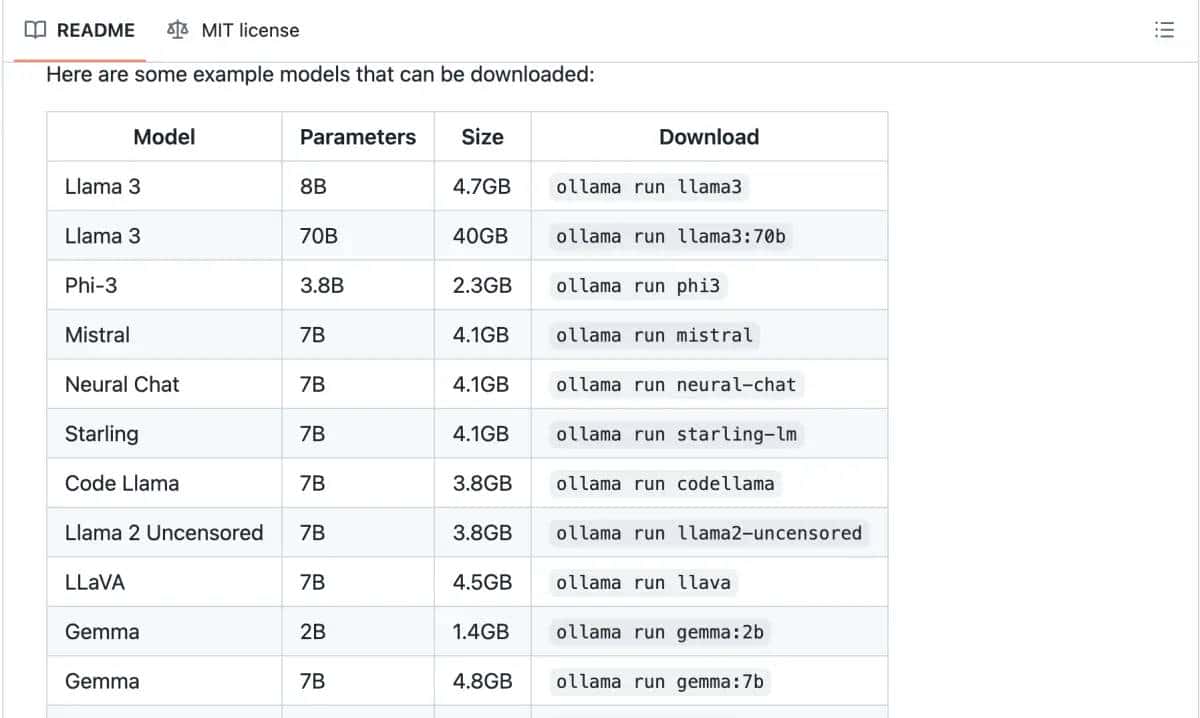Switch to the README tab label
Screen dimensions: 1200x718
point(95,30)
